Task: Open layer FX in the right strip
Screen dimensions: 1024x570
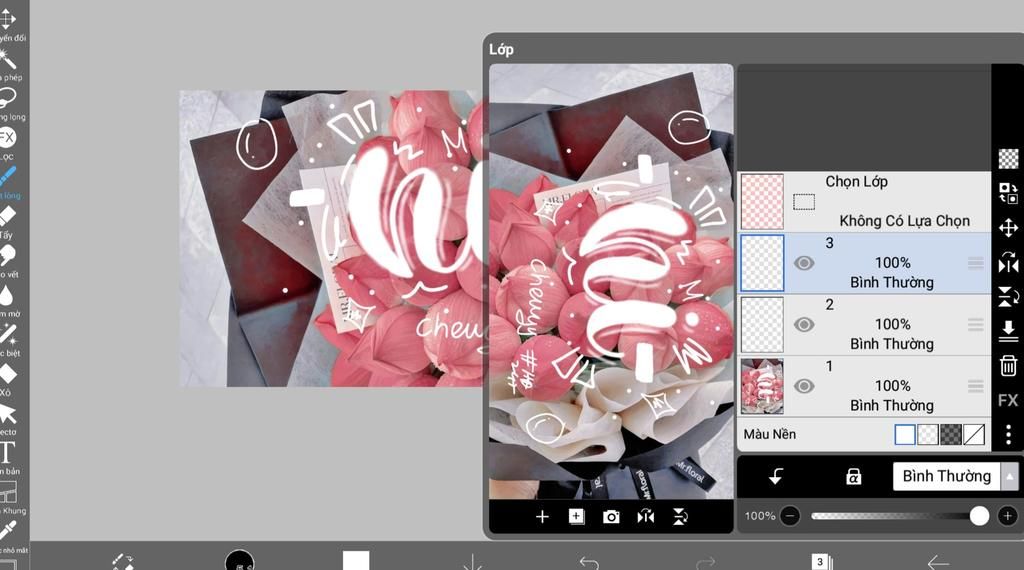Action: (x=1008, y=400)
